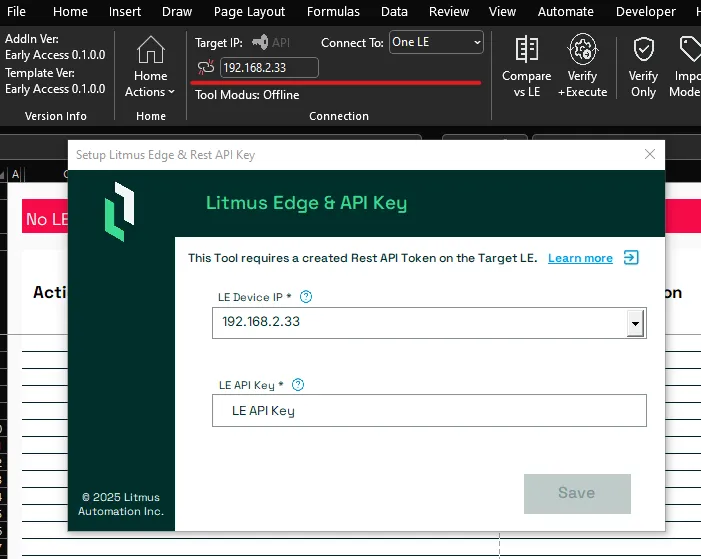Open the Data tab

point(394,12)
